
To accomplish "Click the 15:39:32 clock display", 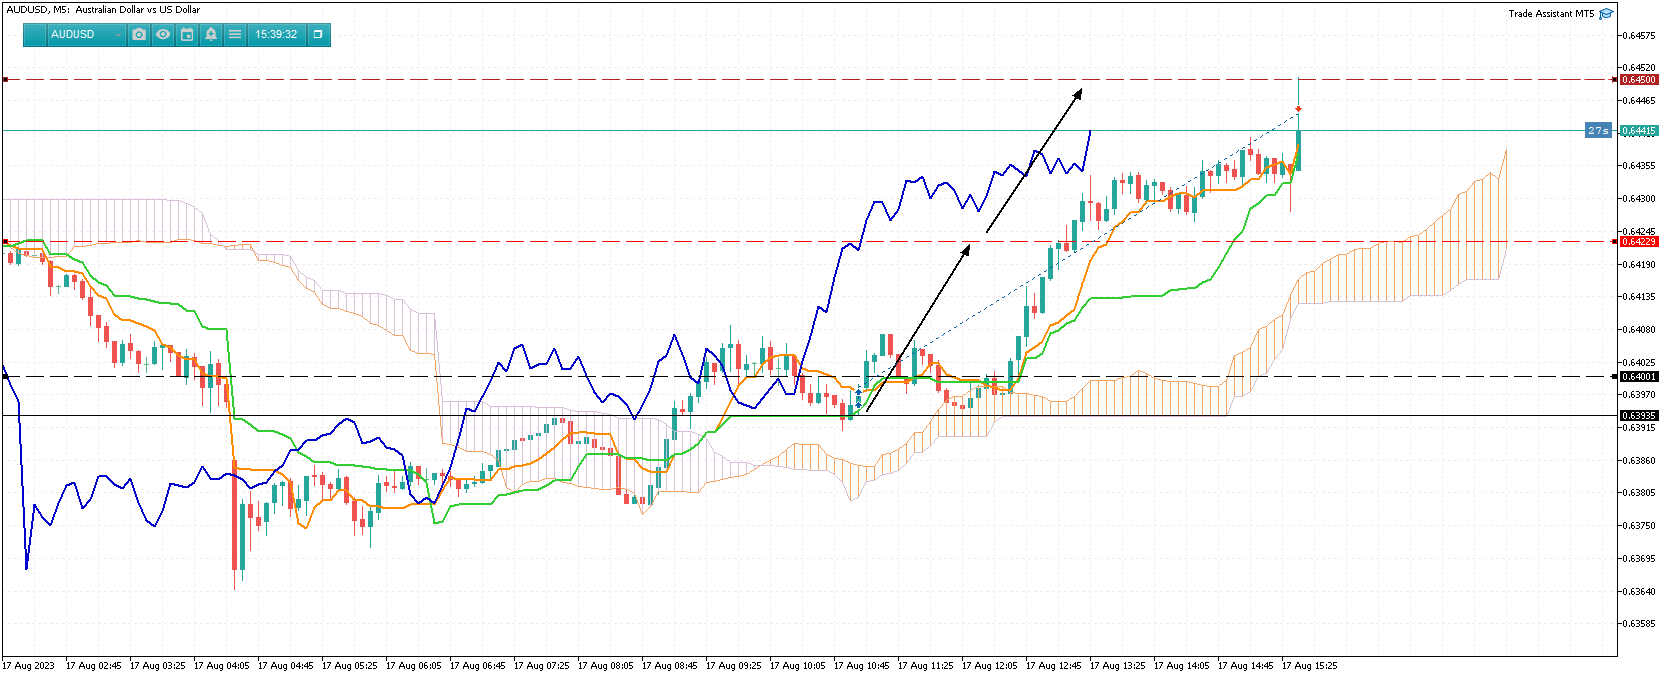I will (276, 34).
